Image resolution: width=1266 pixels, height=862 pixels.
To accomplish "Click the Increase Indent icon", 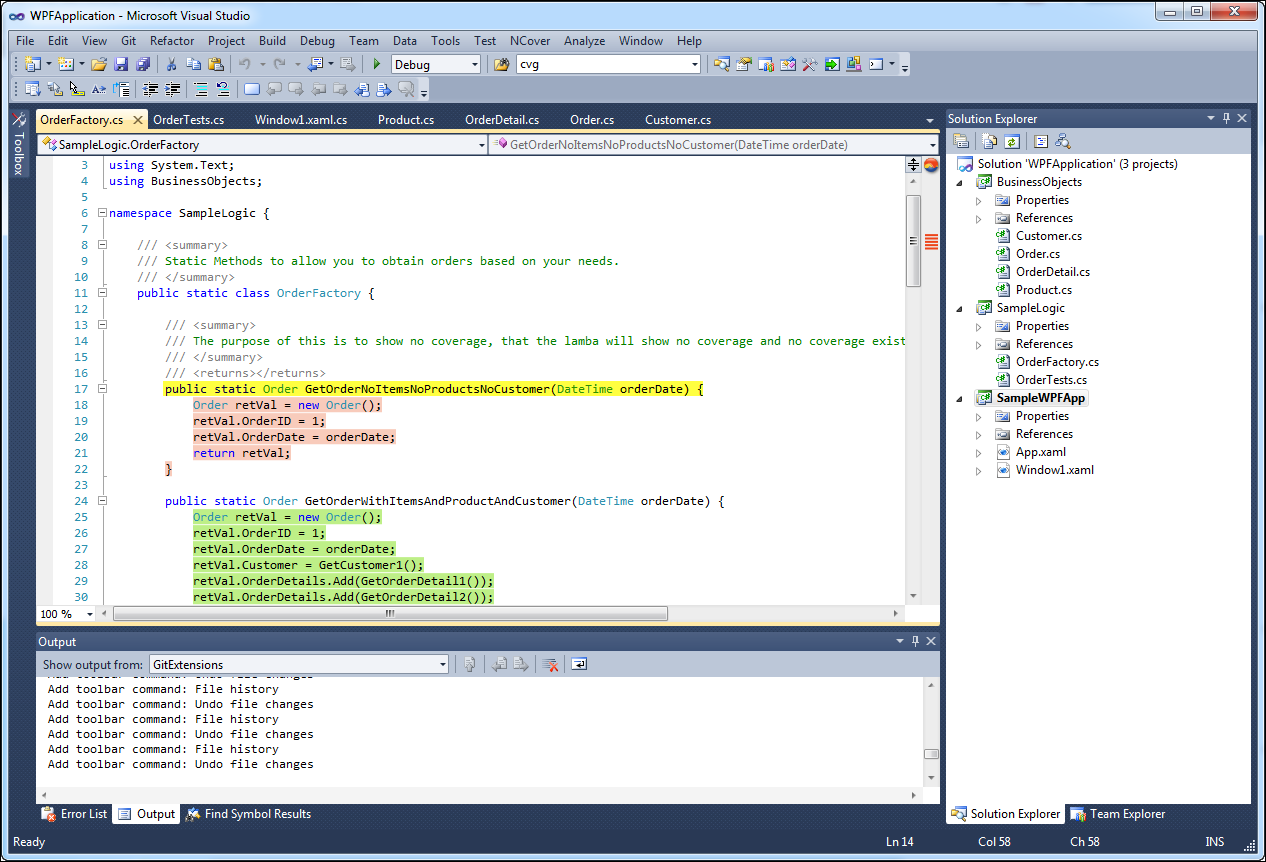I will (172, 89).
